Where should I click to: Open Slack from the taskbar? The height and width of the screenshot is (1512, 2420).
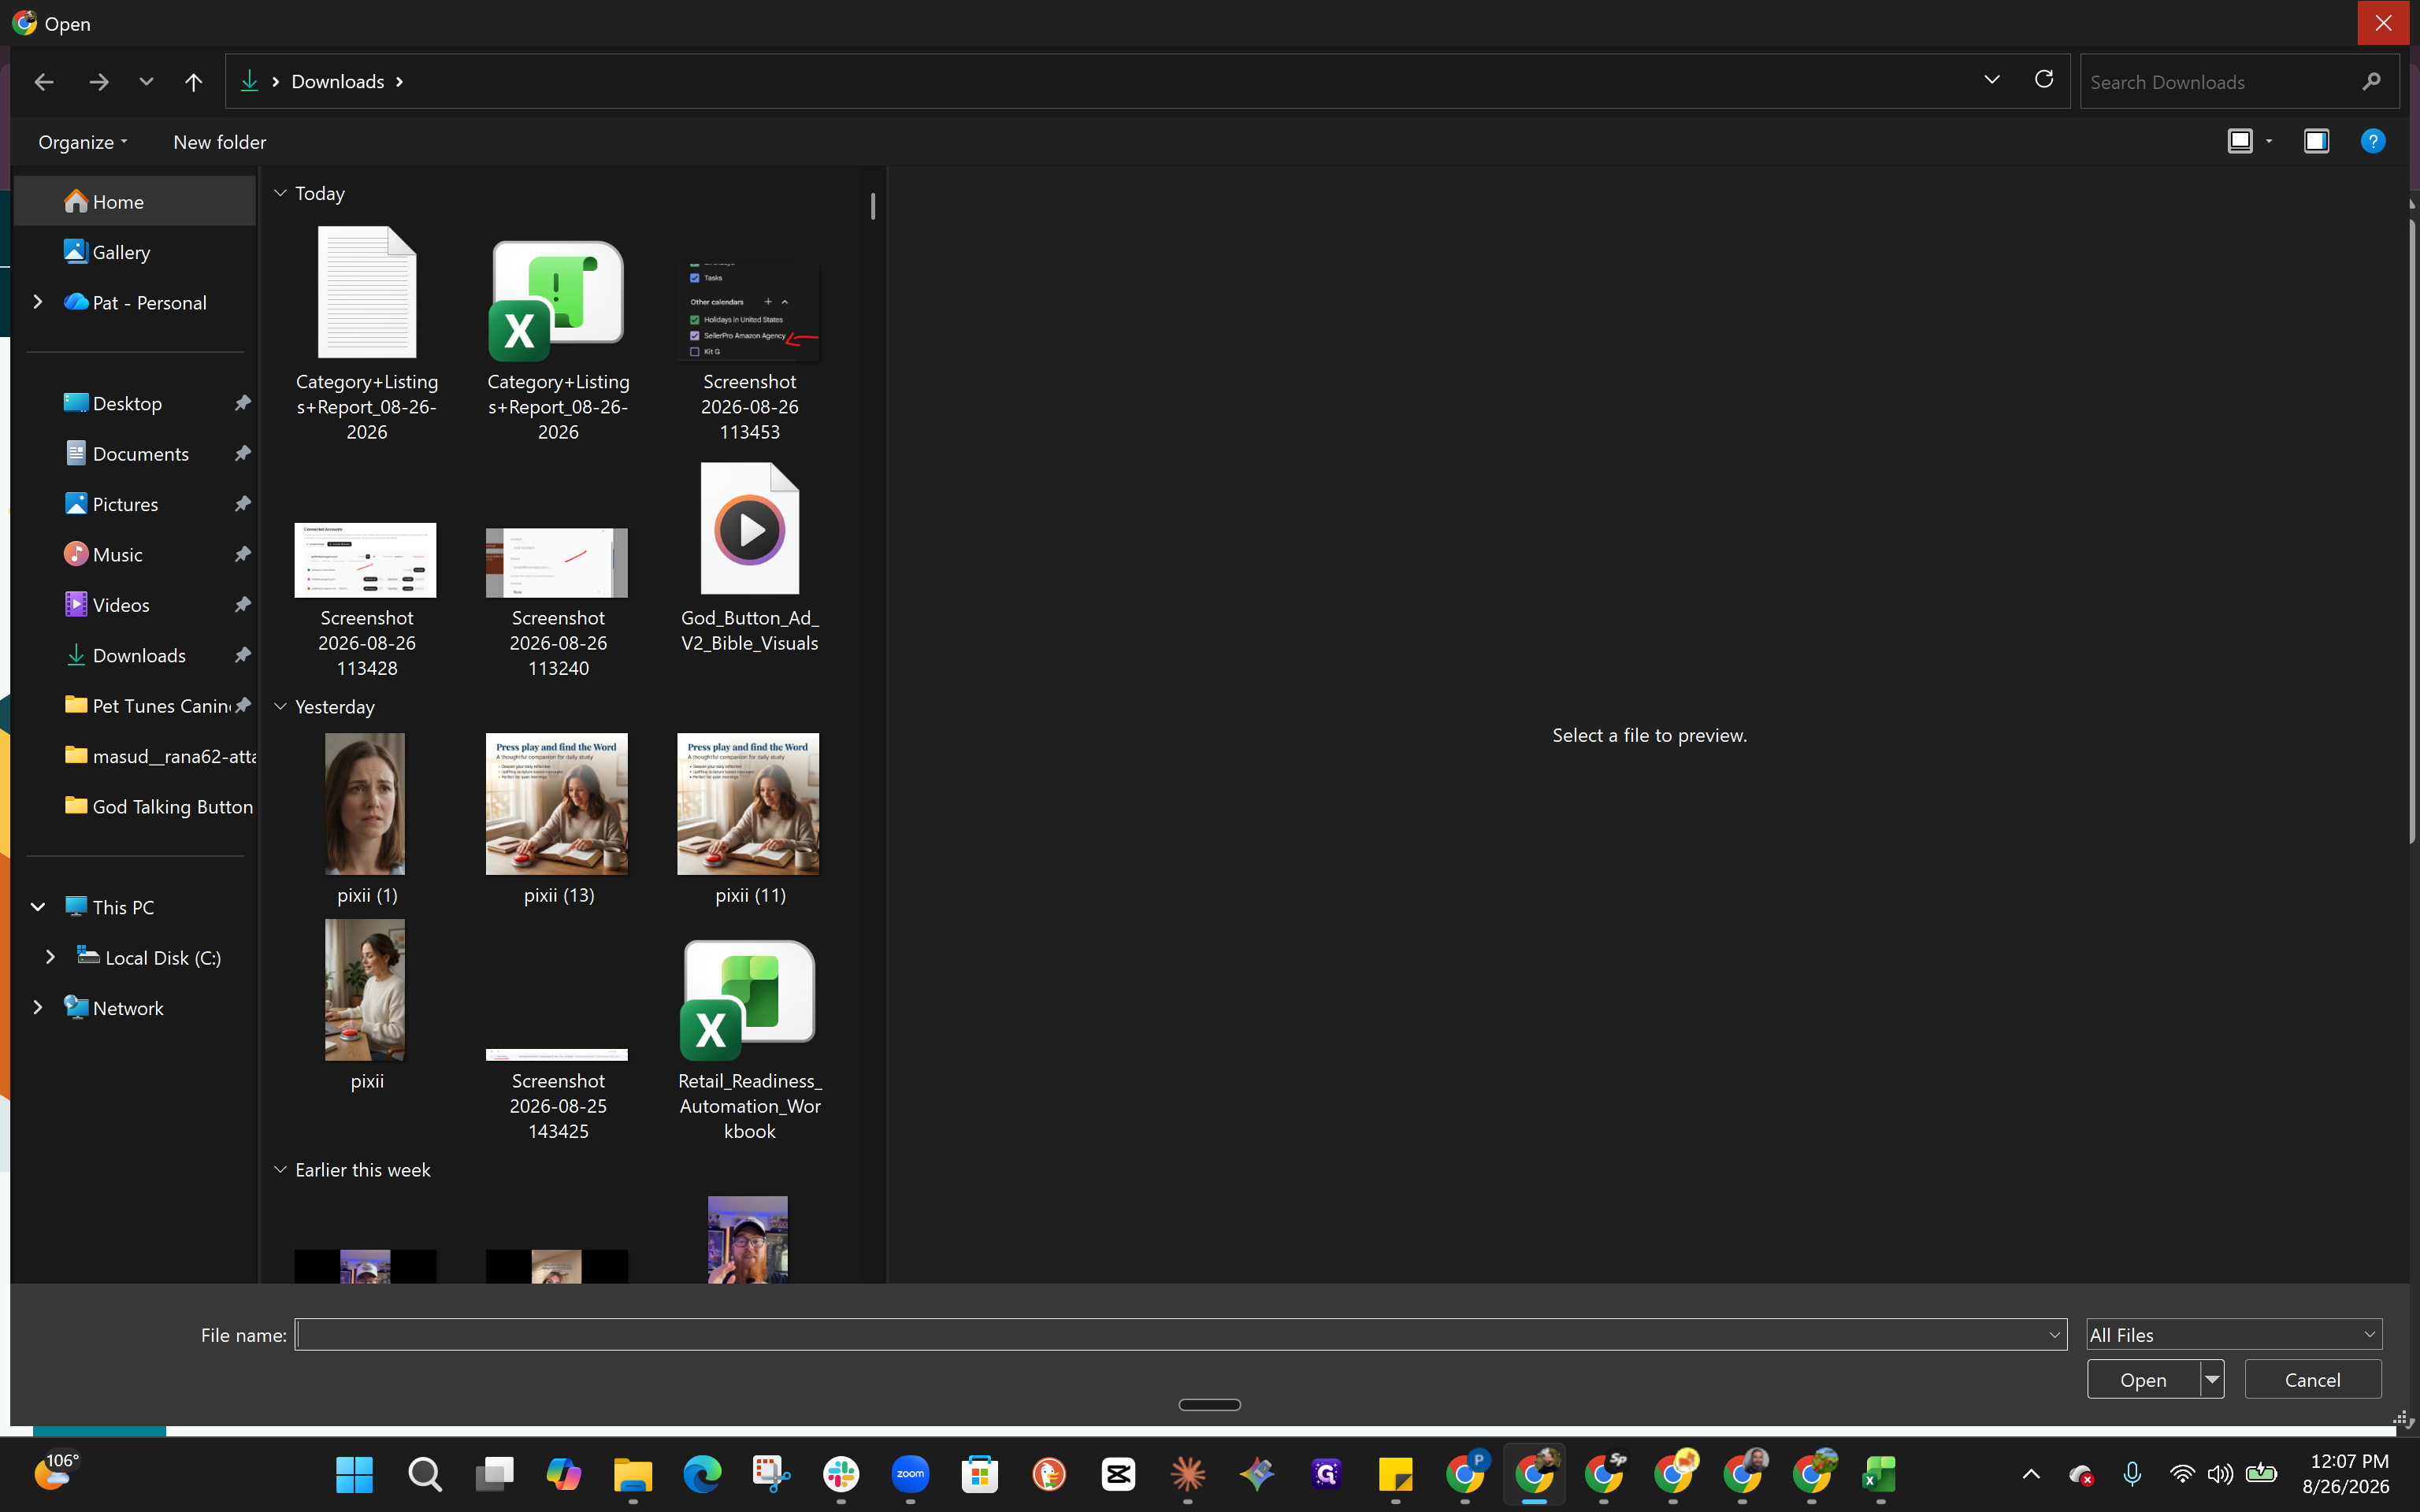tap(841, 1474)
